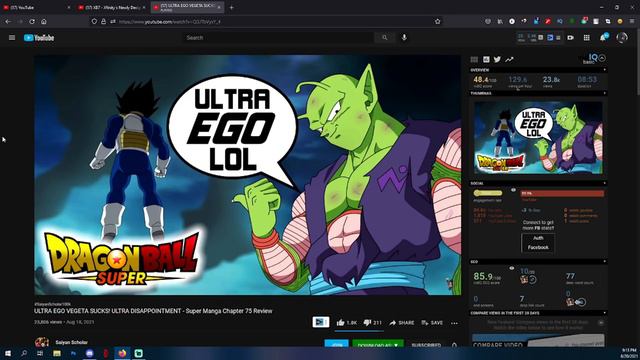Go back with browser back arrow

tap(8, 21)
